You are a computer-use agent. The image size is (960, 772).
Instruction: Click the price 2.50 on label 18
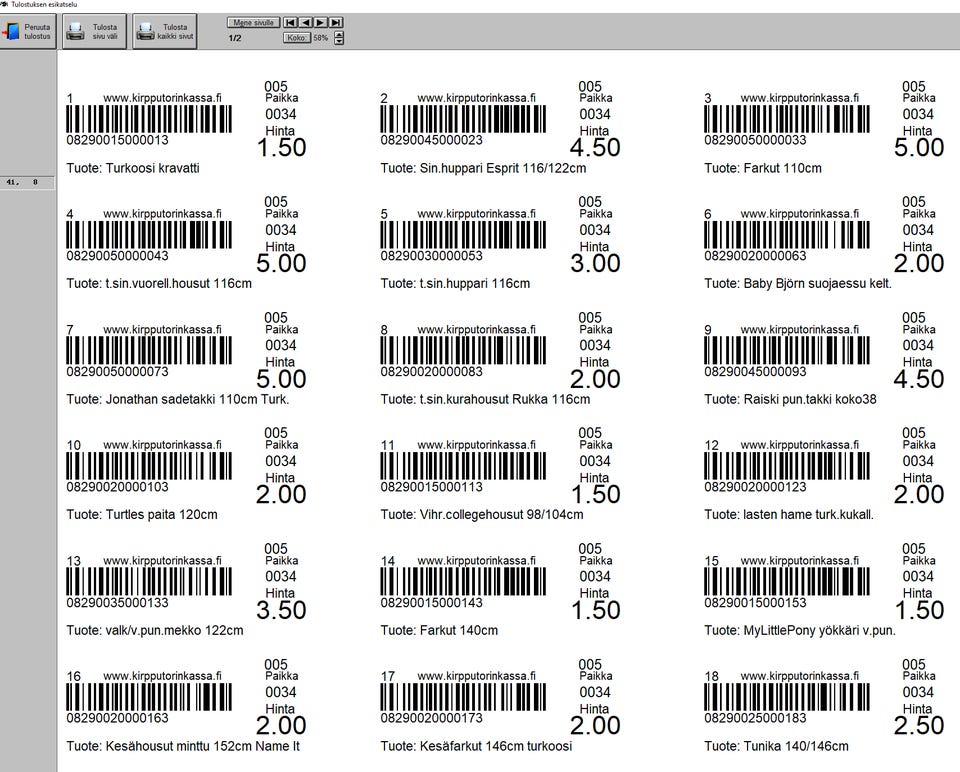[919, 725]
